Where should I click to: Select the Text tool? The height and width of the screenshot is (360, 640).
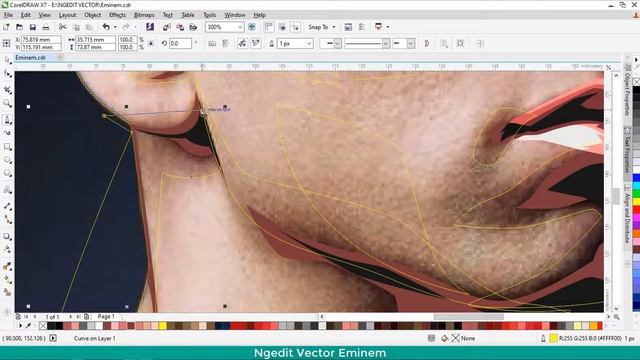tap(7, 190)
